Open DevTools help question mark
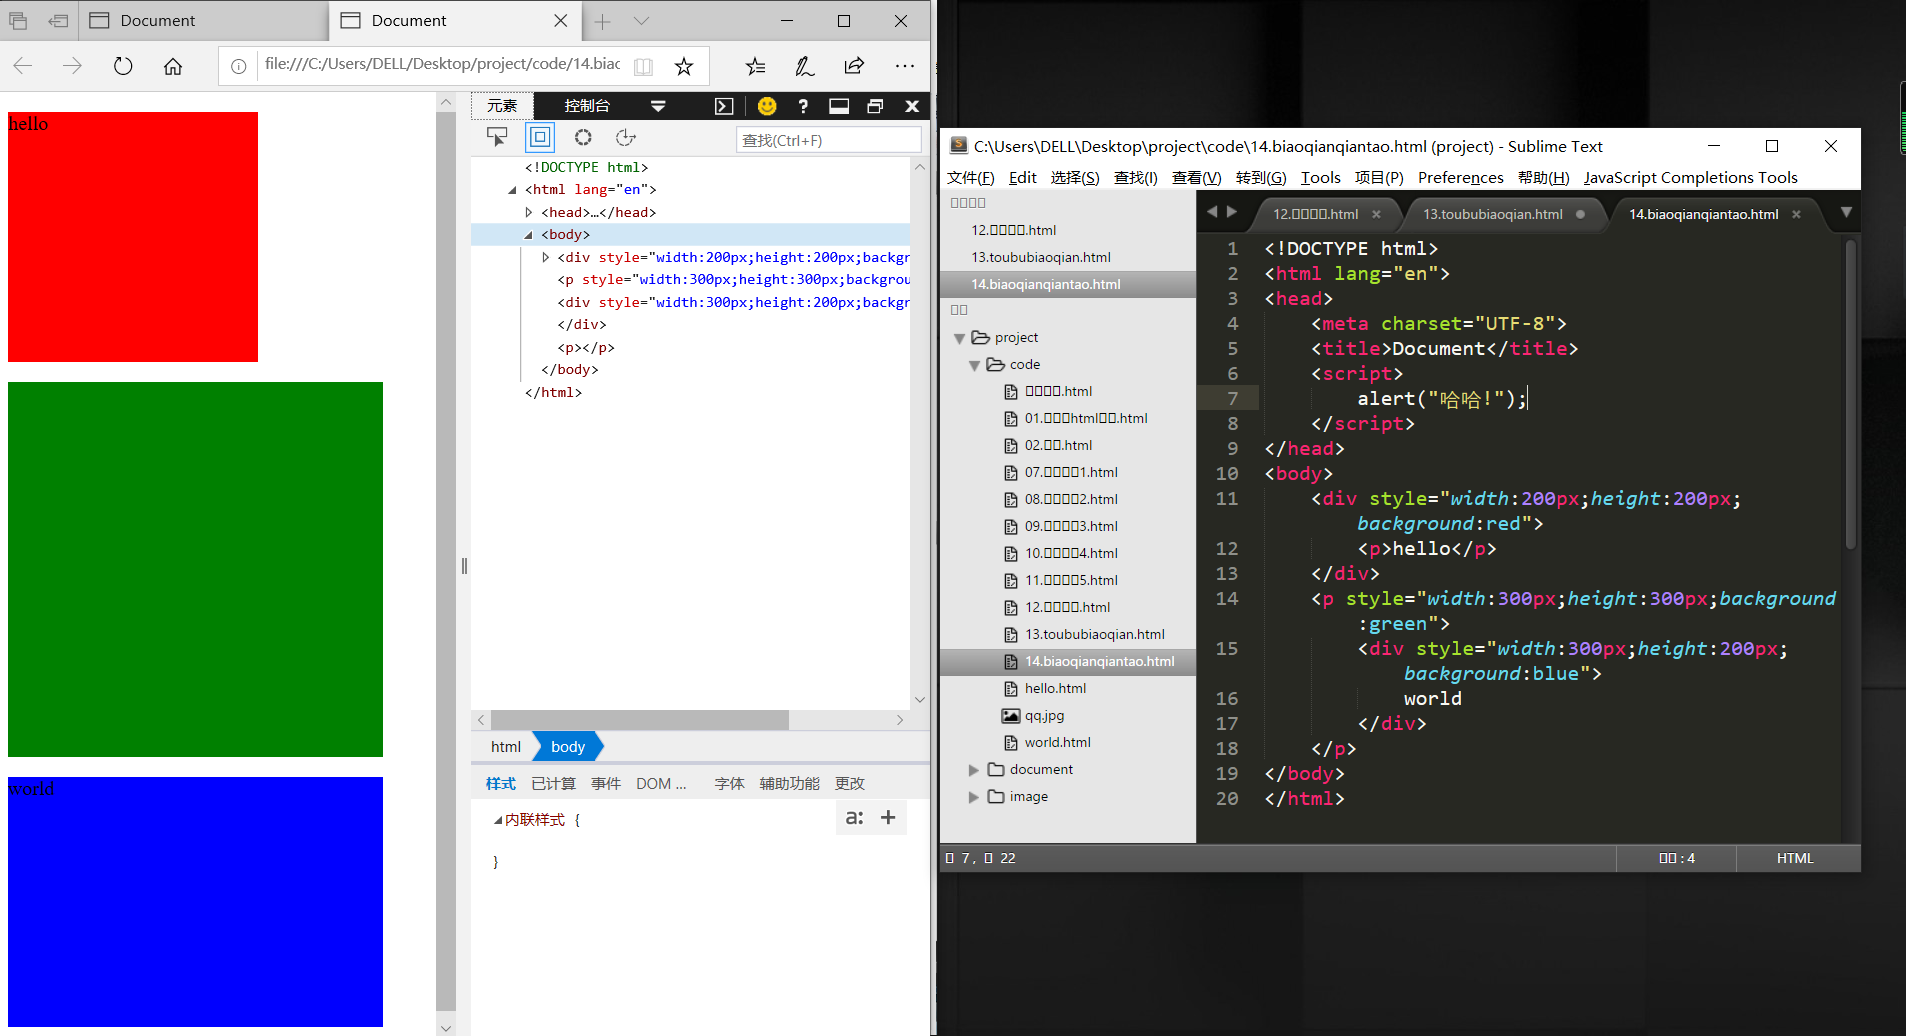The image size is (1906, 1036). click(803, 106)
